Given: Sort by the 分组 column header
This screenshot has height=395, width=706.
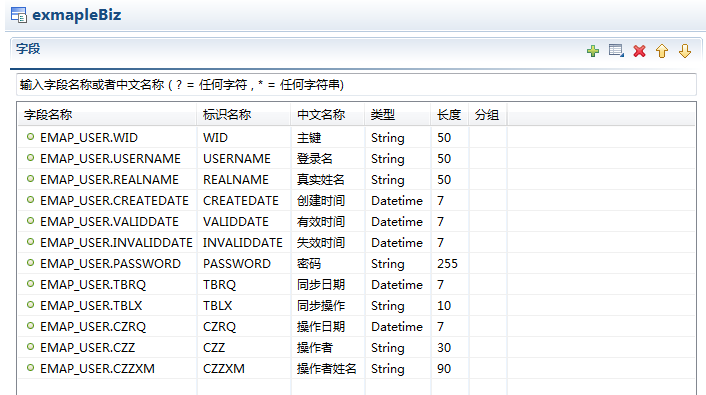Looking at the screenshot, I should 488,115.
